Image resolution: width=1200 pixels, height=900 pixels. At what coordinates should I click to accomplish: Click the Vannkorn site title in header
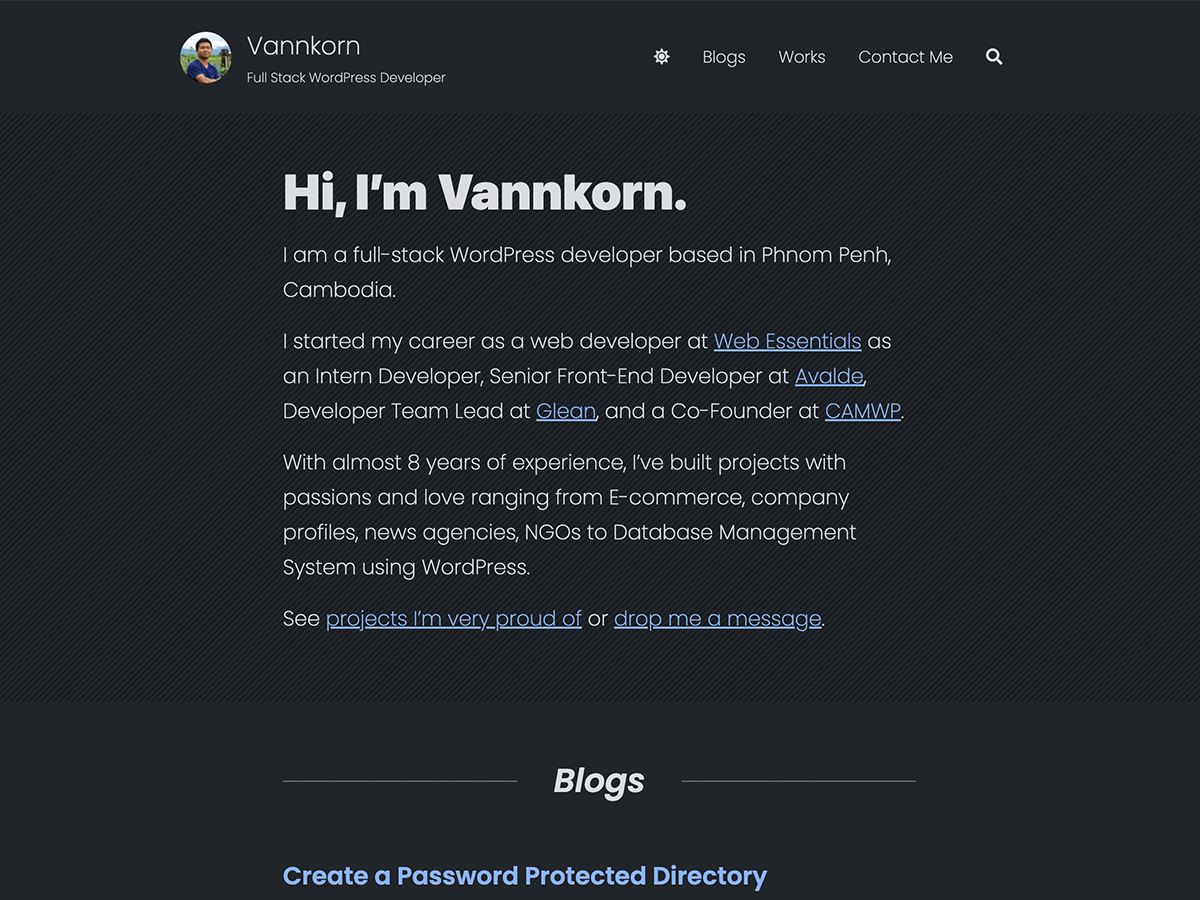303,46
